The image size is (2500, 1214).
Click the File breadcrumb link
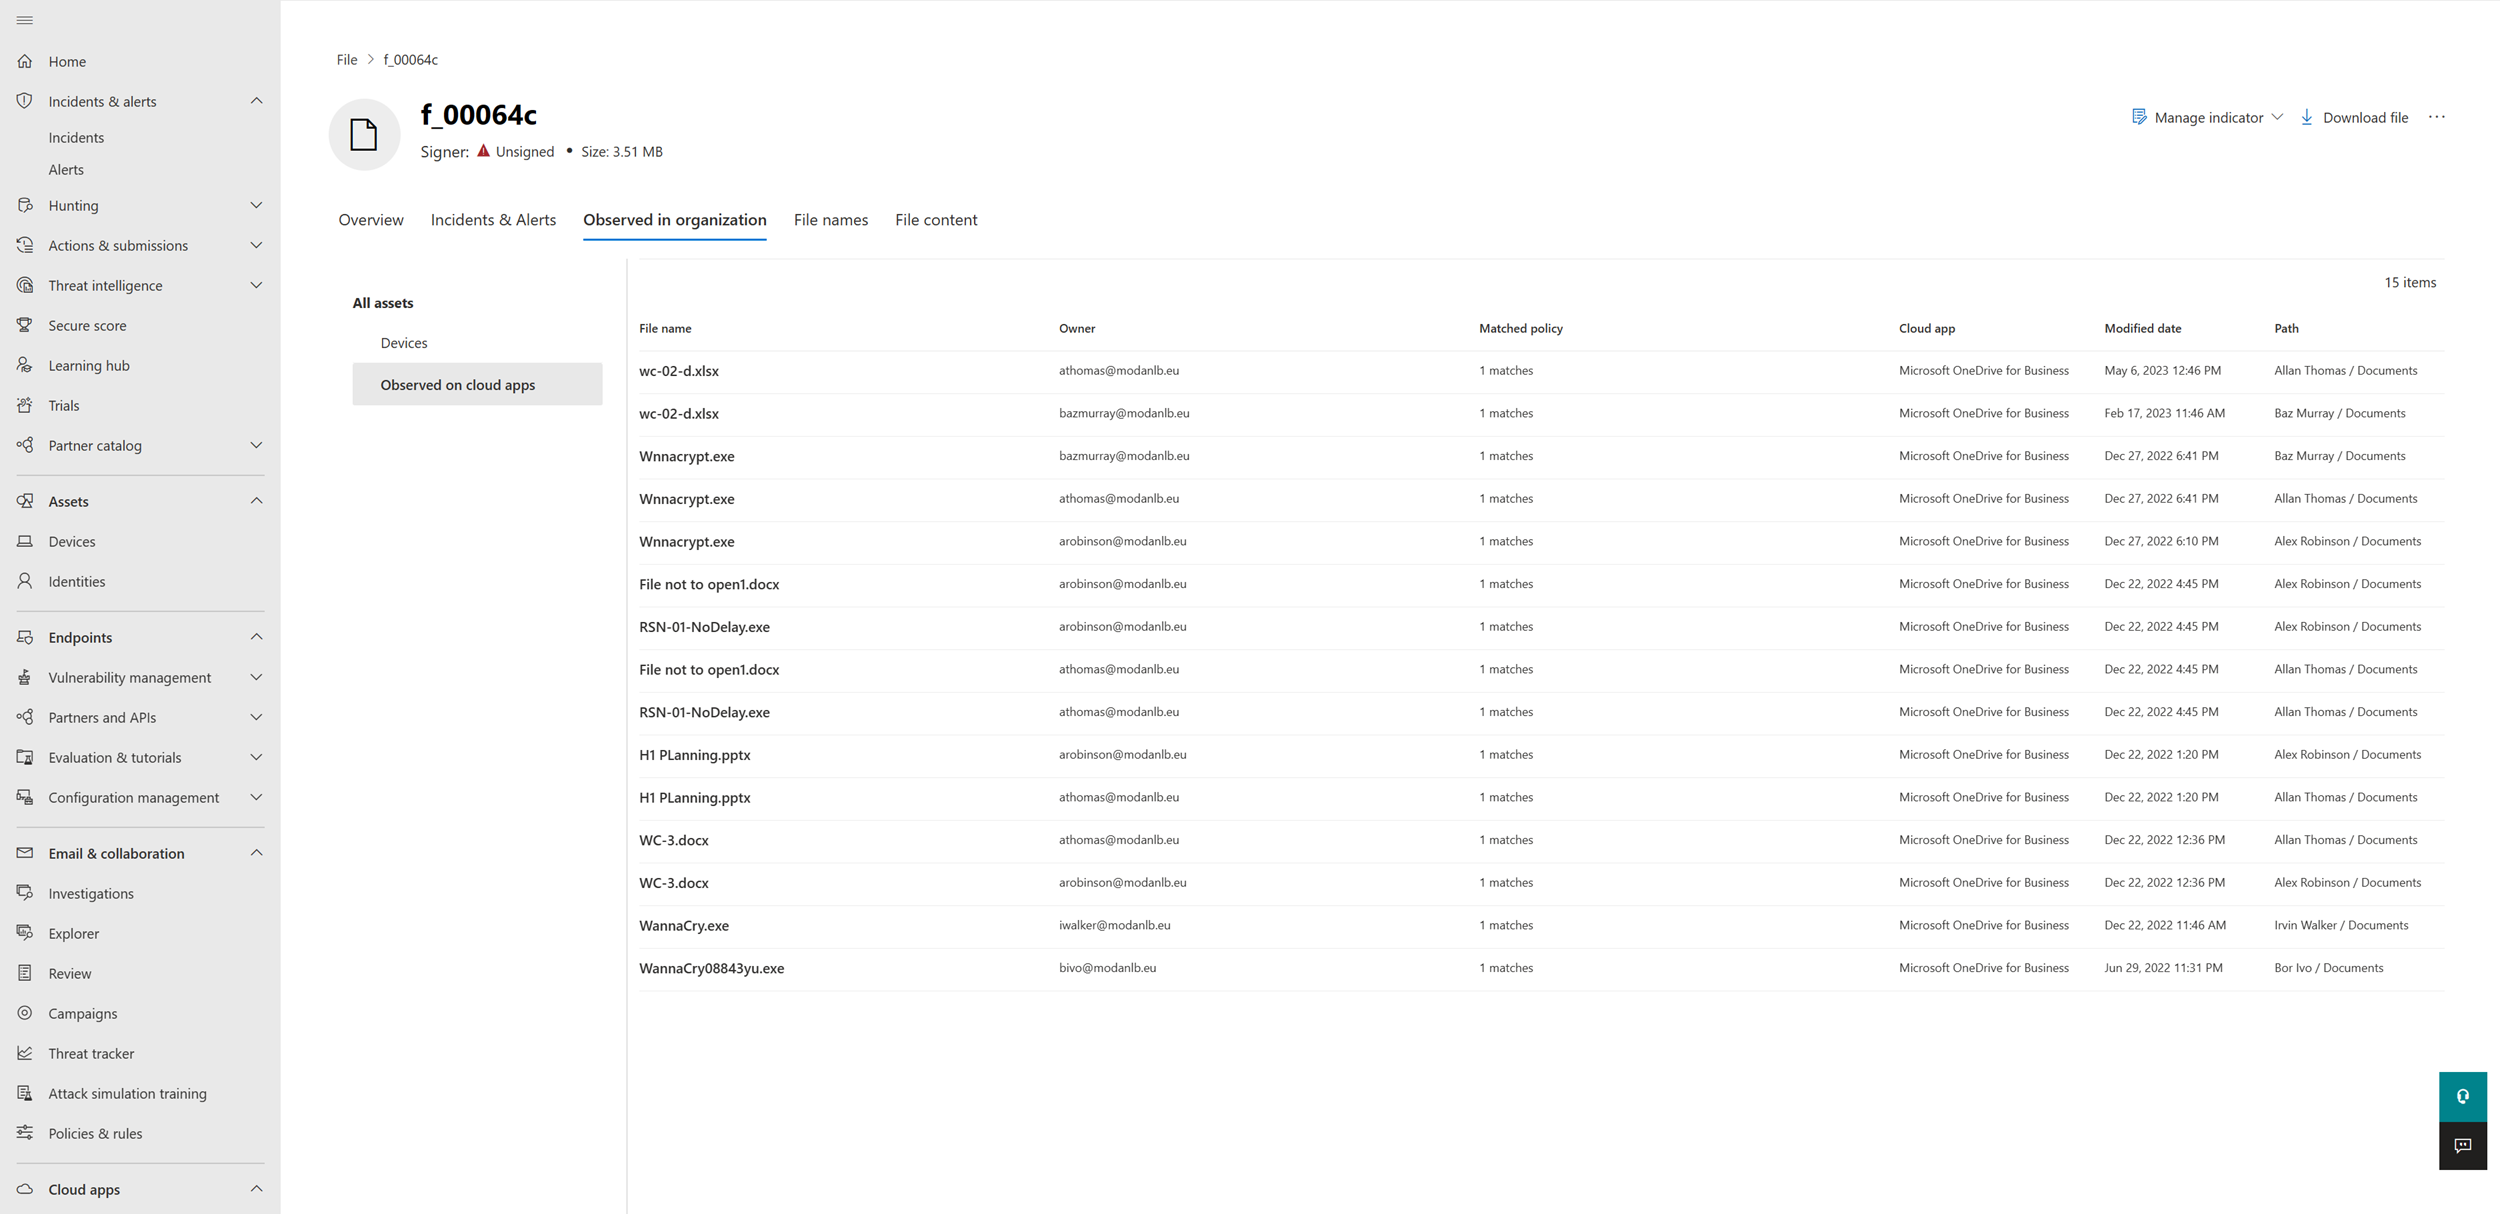[347, 60]
